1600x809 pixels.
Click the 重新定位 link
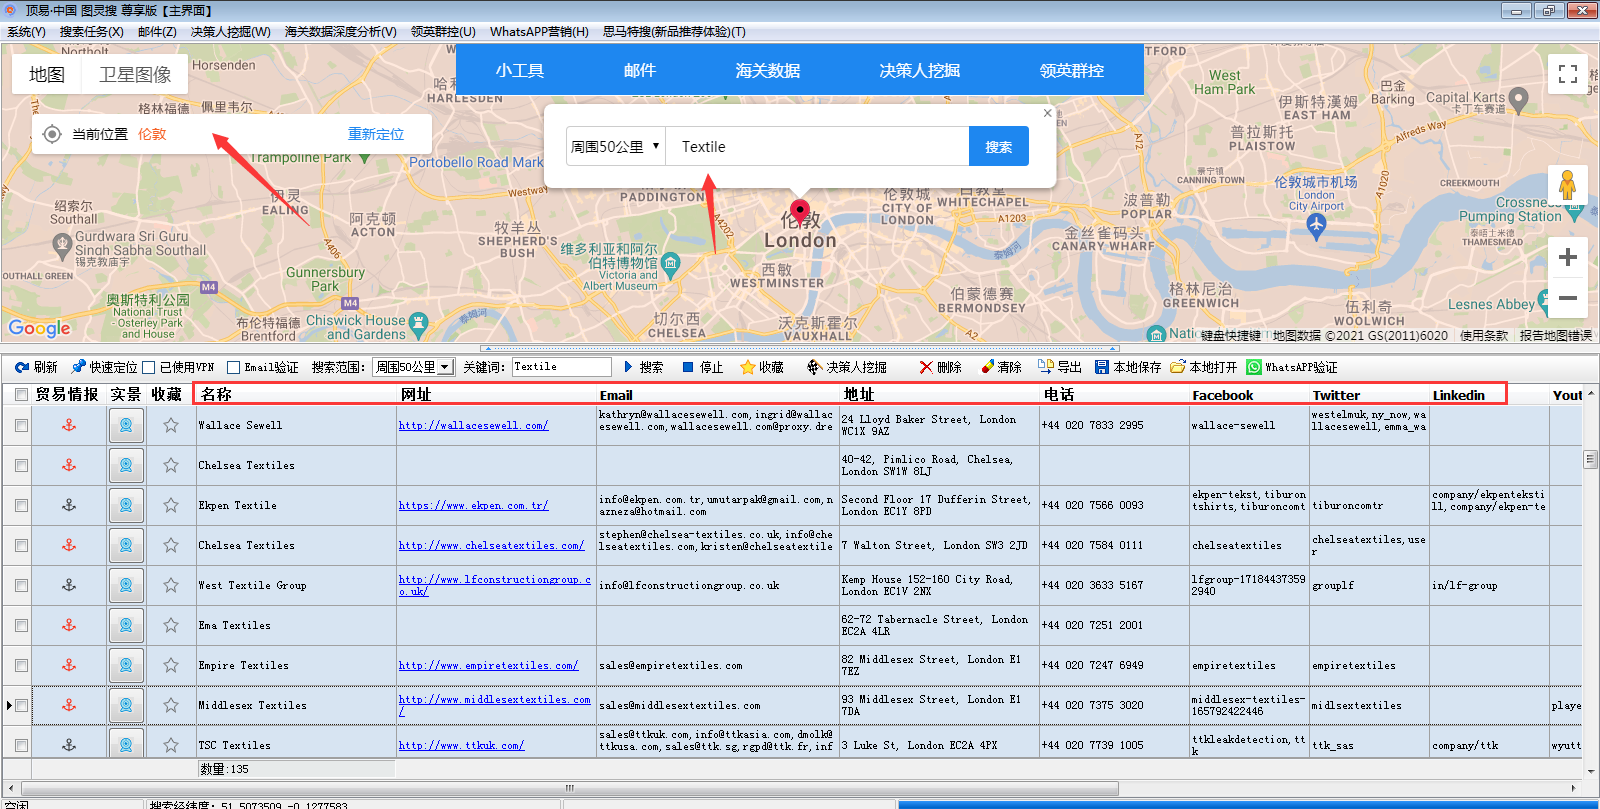click(x=376, y=134)
